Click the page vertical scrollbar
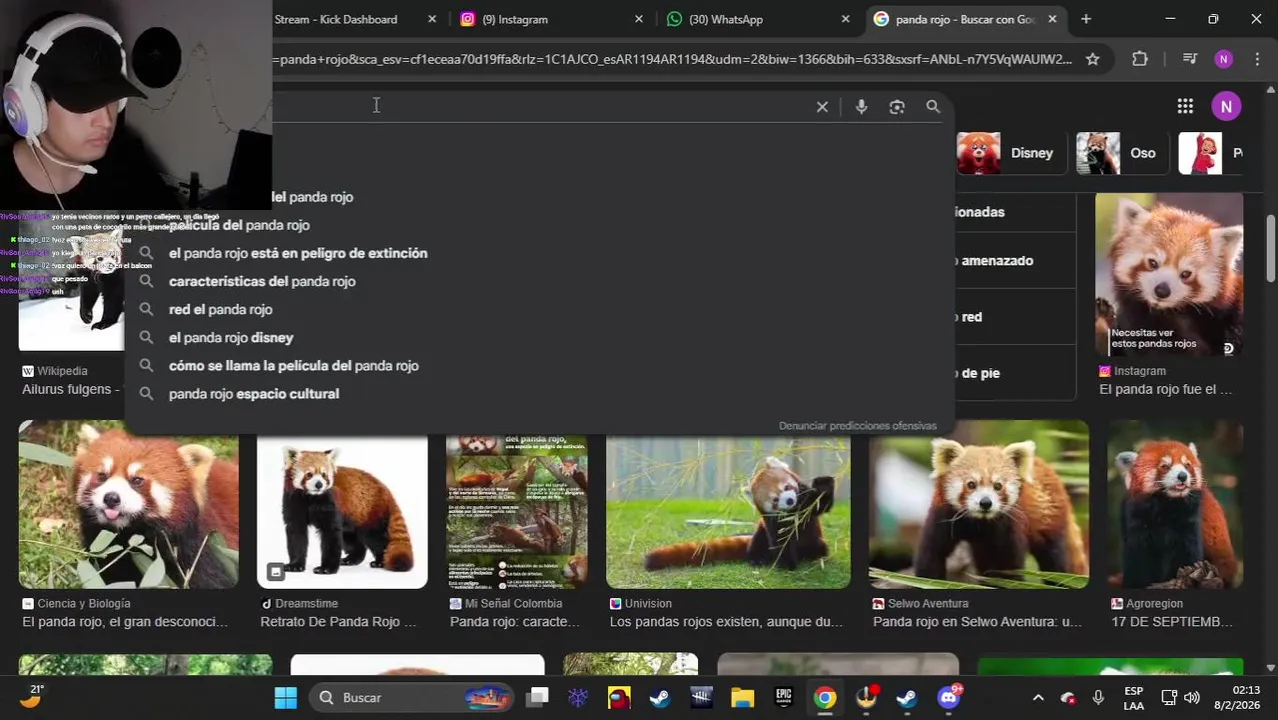 (1271, 250)
